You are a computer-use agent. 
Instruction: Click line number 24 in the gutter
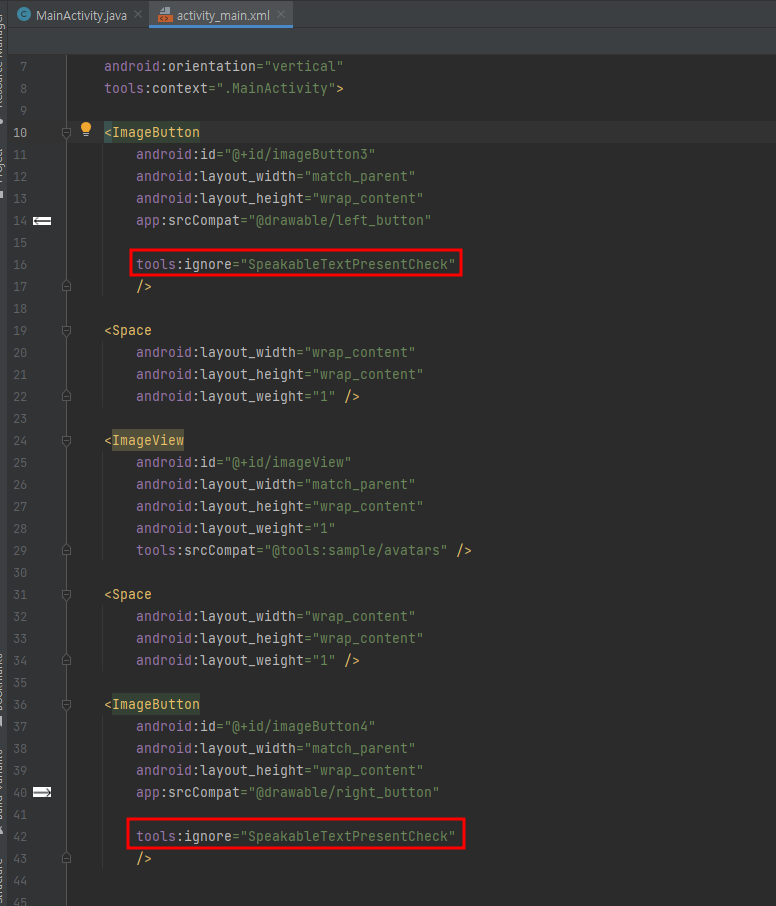(x=20, y=441)
